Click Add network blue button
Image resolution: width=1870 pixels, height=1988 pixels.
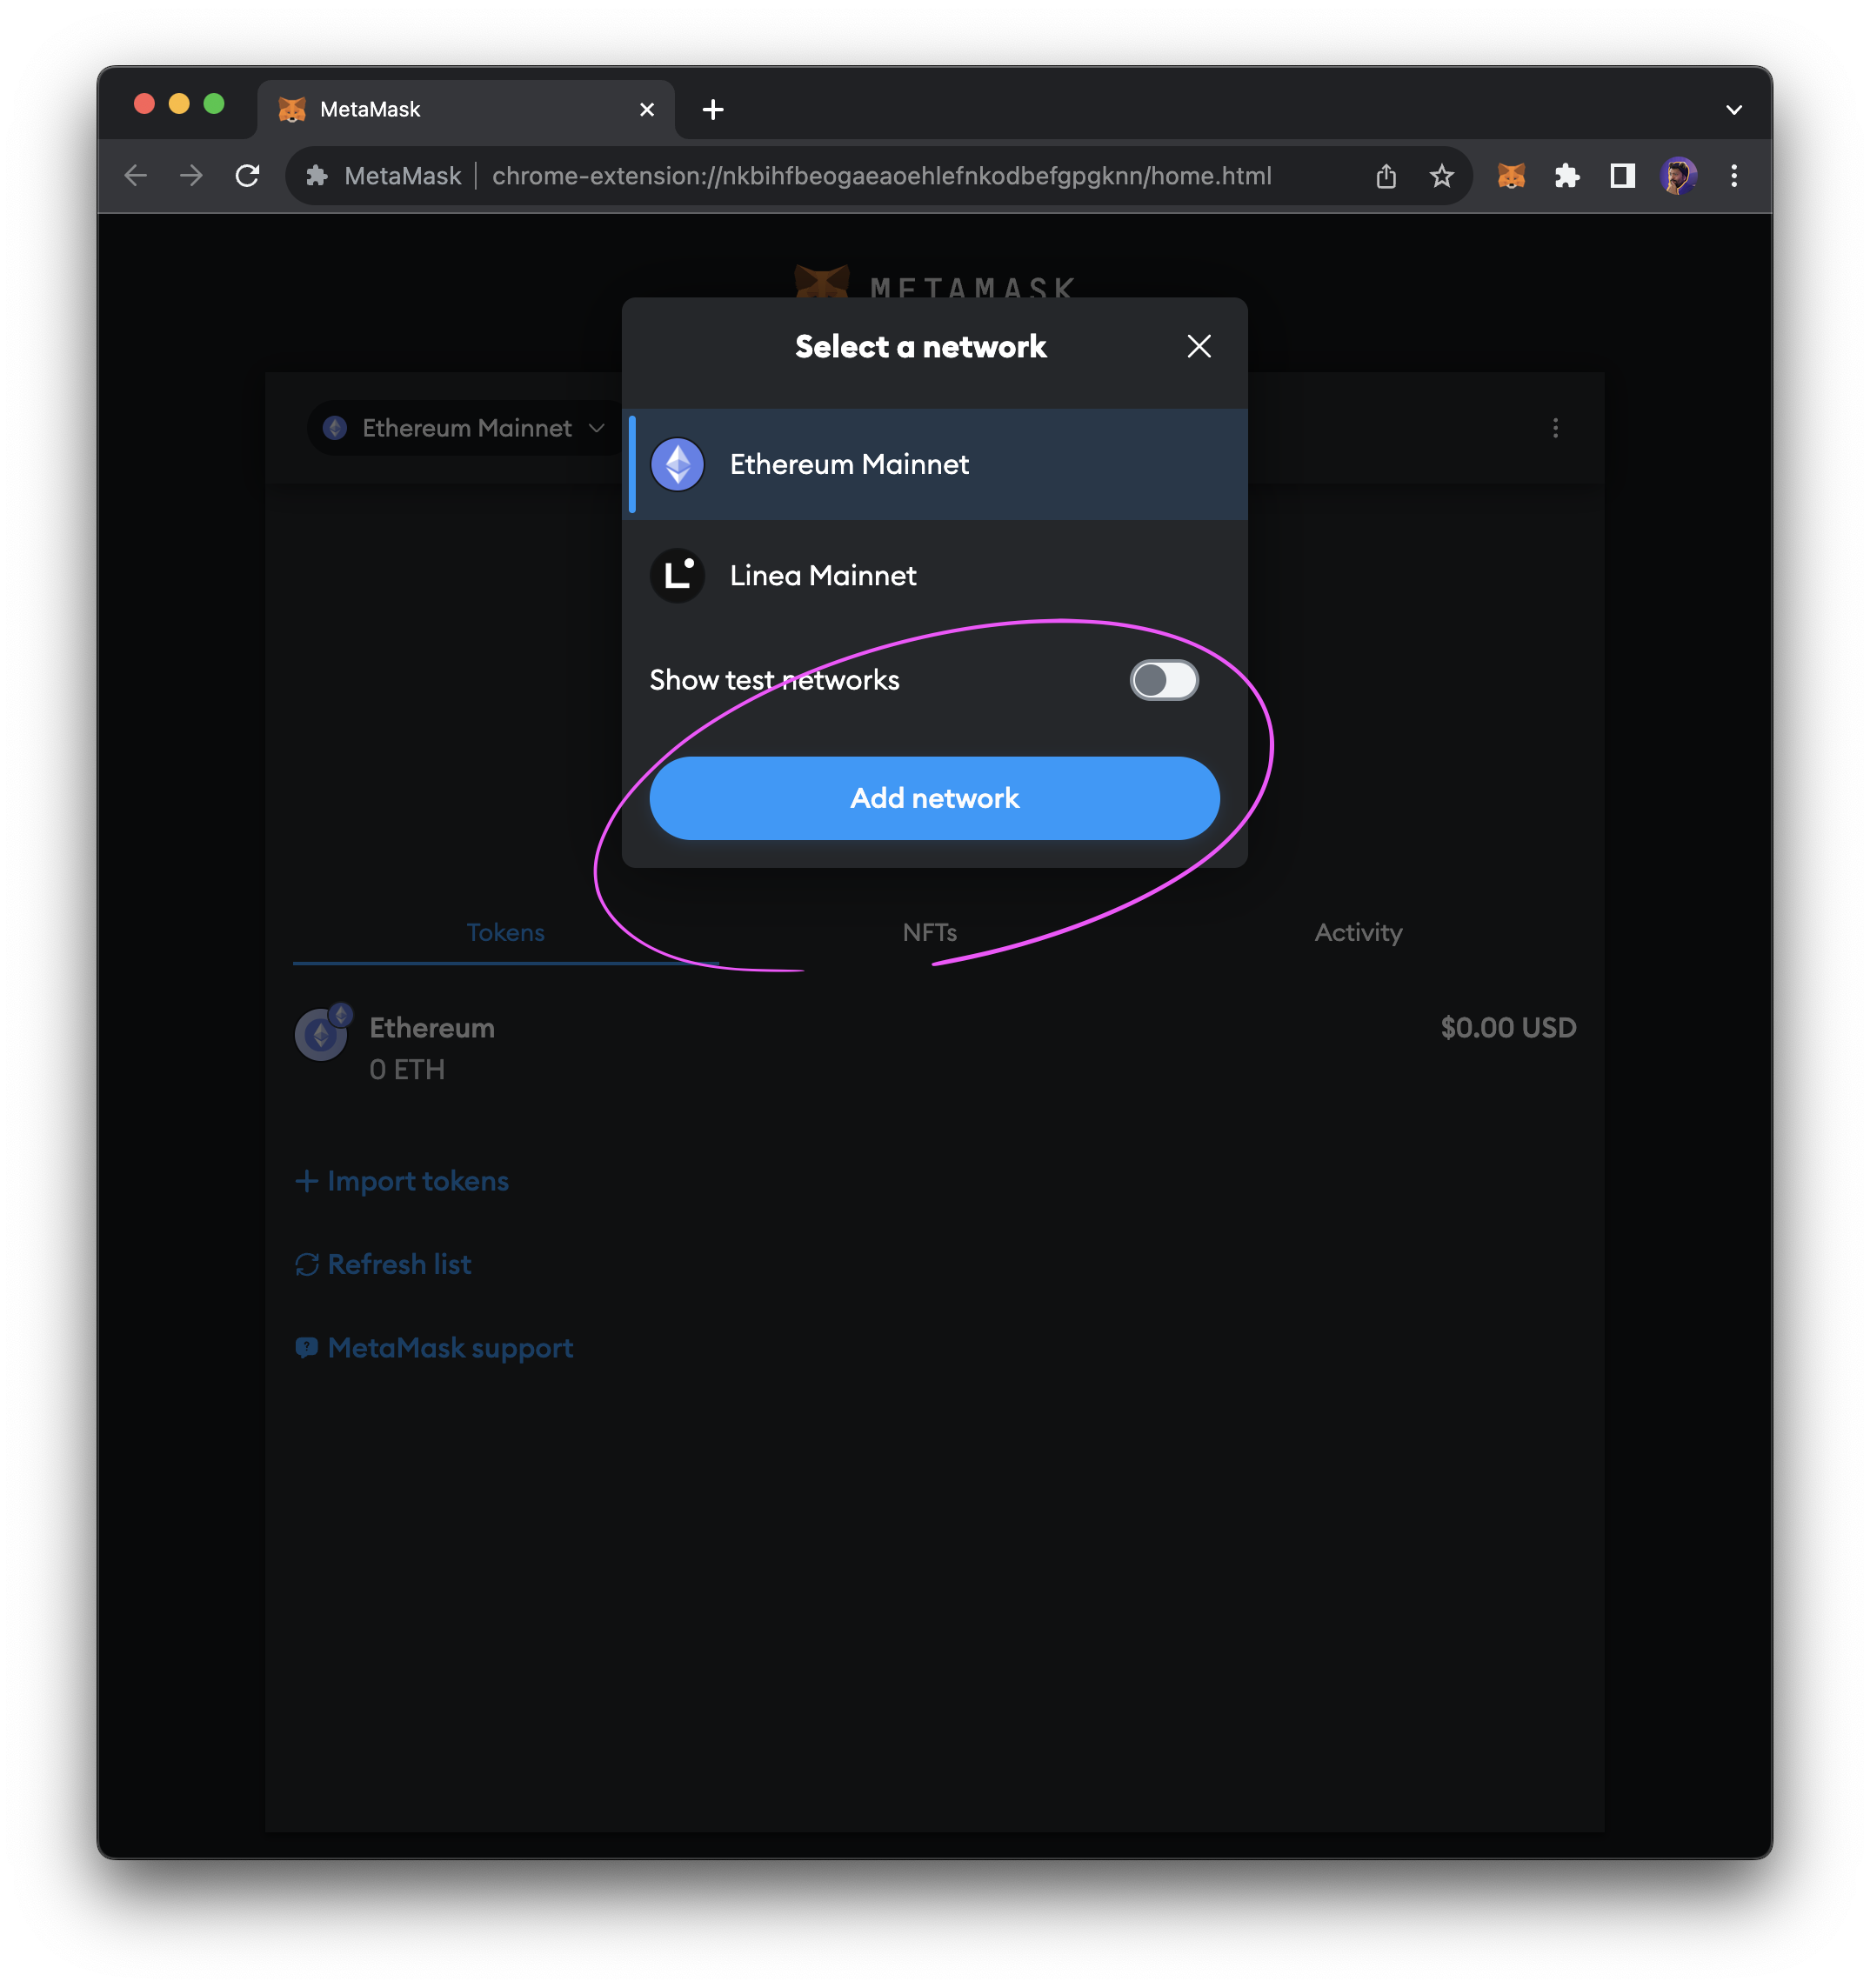point(933,798)
